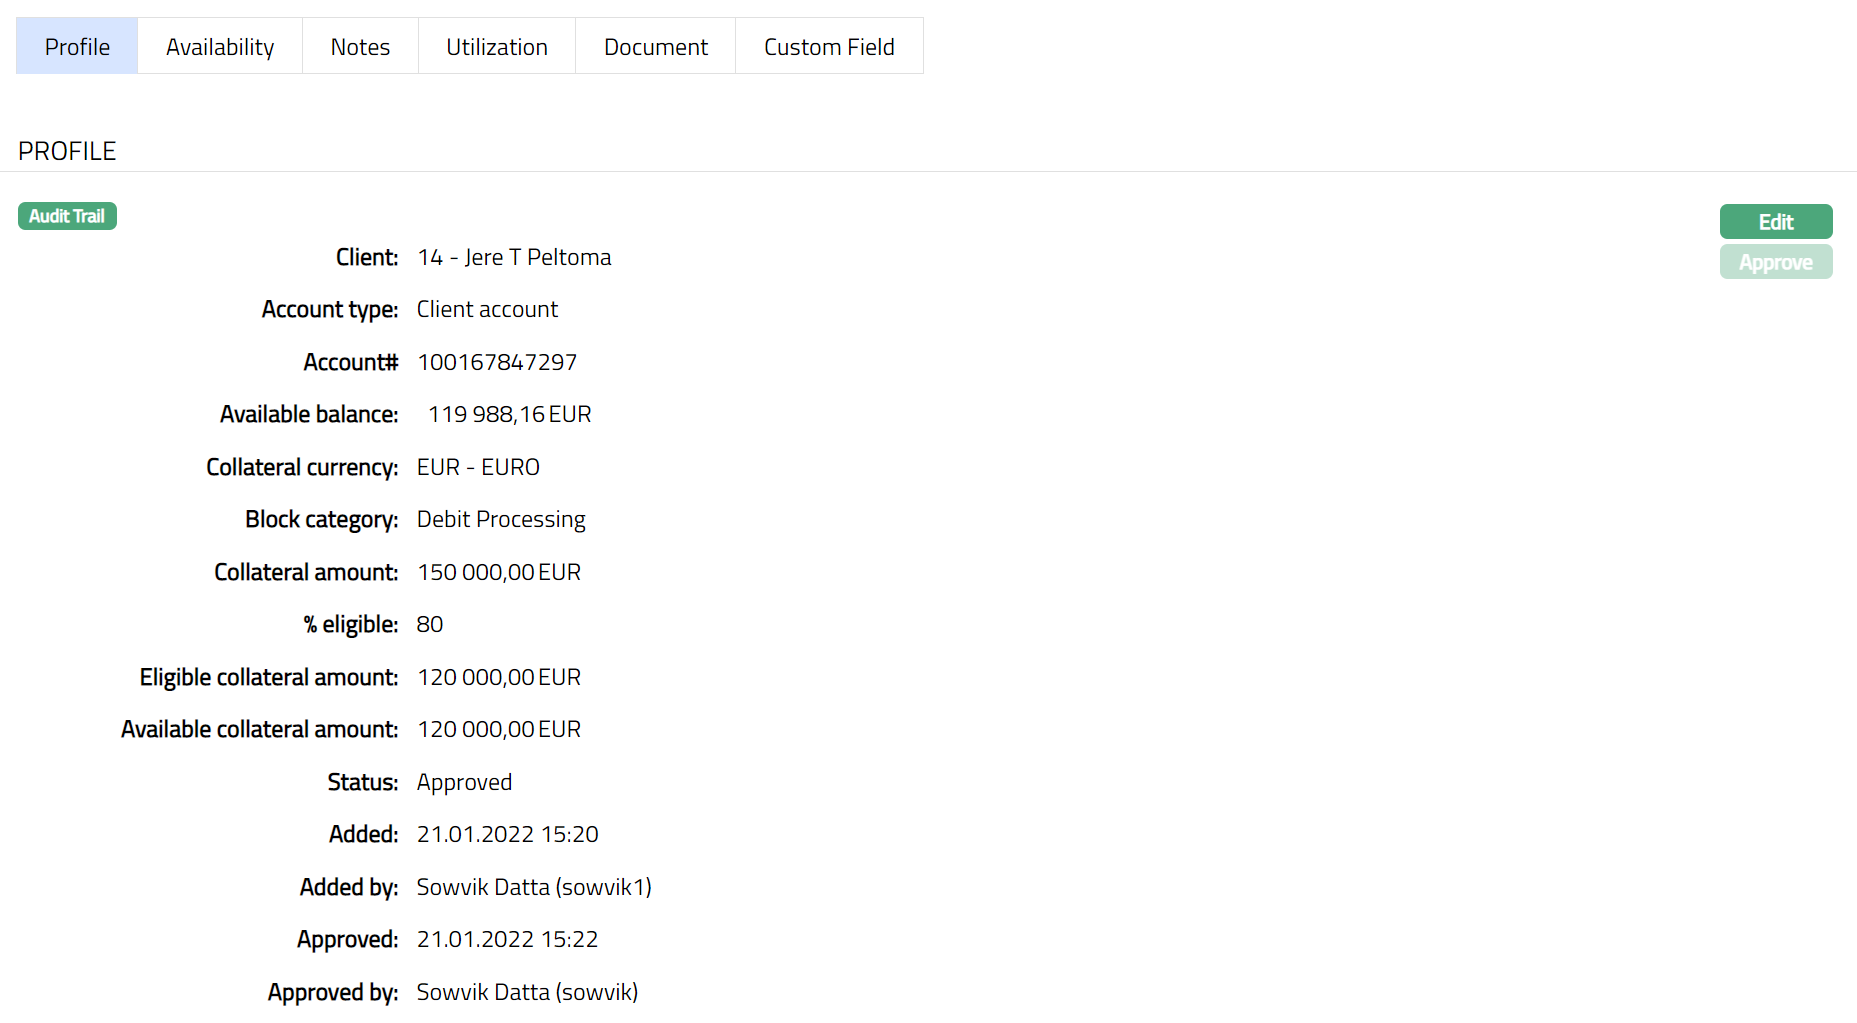Click the added by name Sowvik Datta (sowvik1)

tap(534, 887)
